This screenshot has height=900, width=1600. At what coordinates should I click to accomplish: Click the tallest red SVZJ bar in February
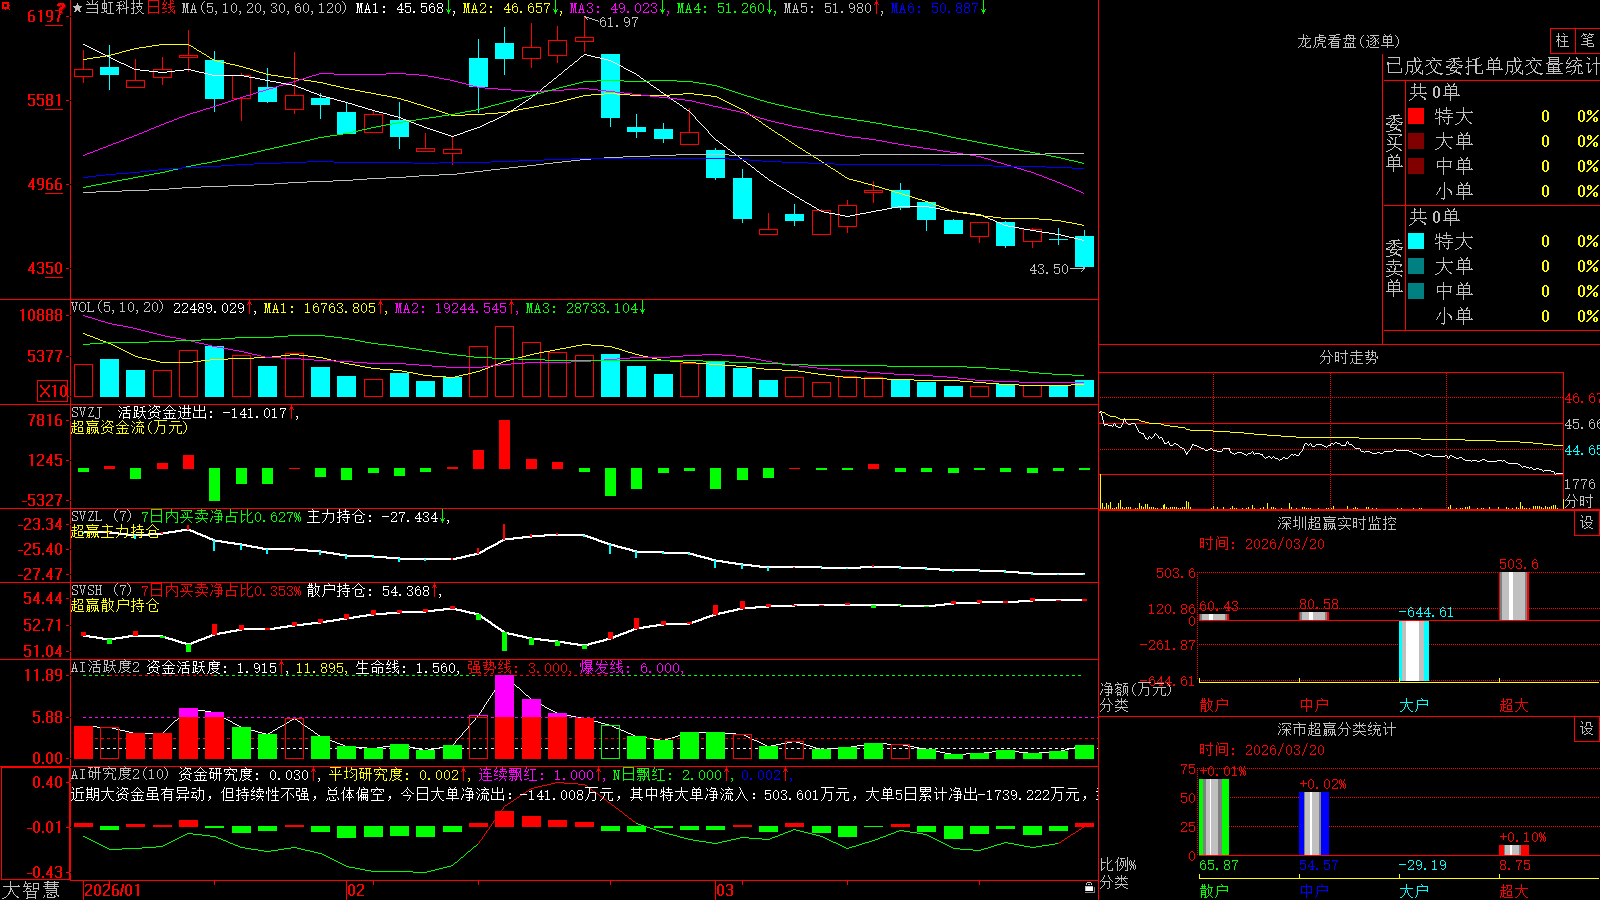[504, 444]
